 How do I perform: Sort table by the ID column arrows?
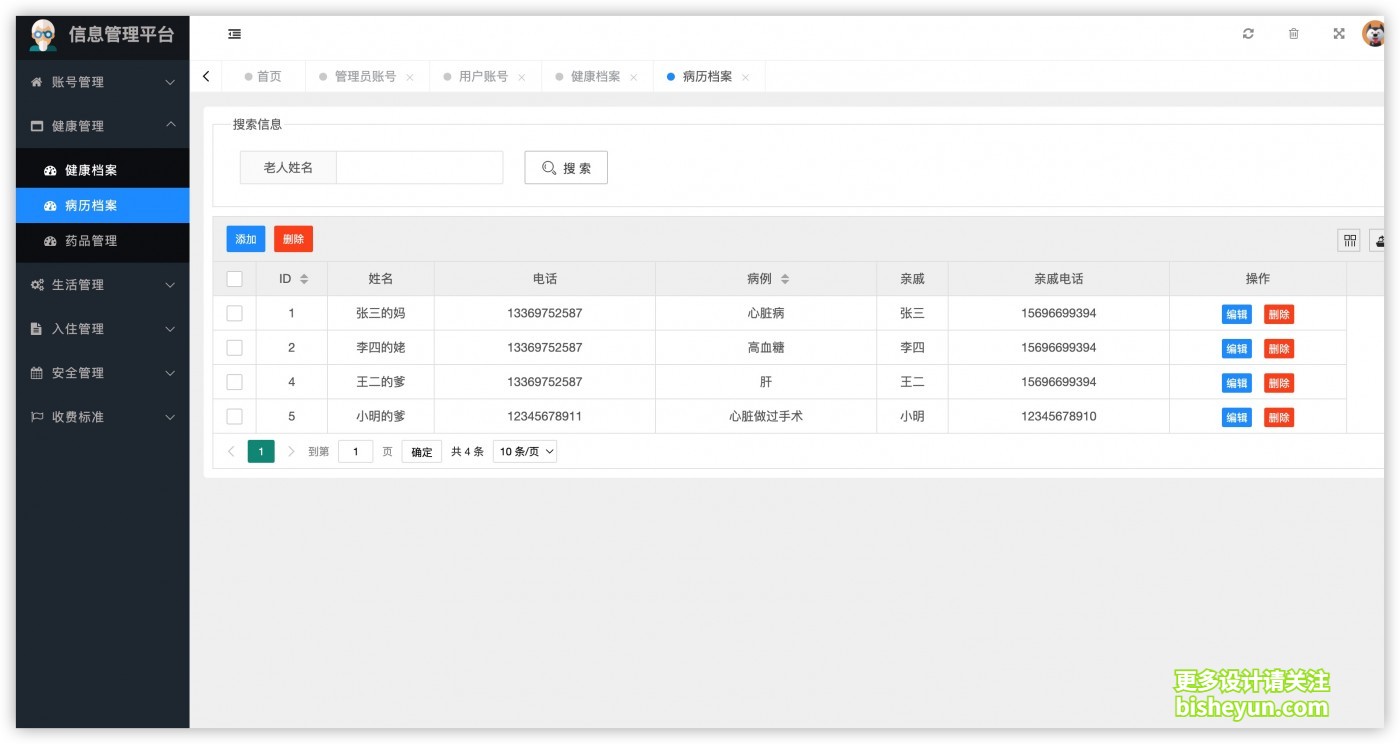(x=304, y=279)
